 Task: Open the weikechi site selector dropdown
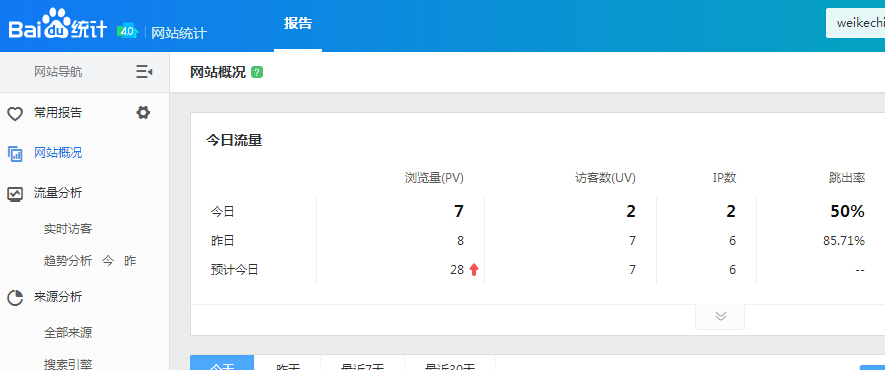coord(855,24)
